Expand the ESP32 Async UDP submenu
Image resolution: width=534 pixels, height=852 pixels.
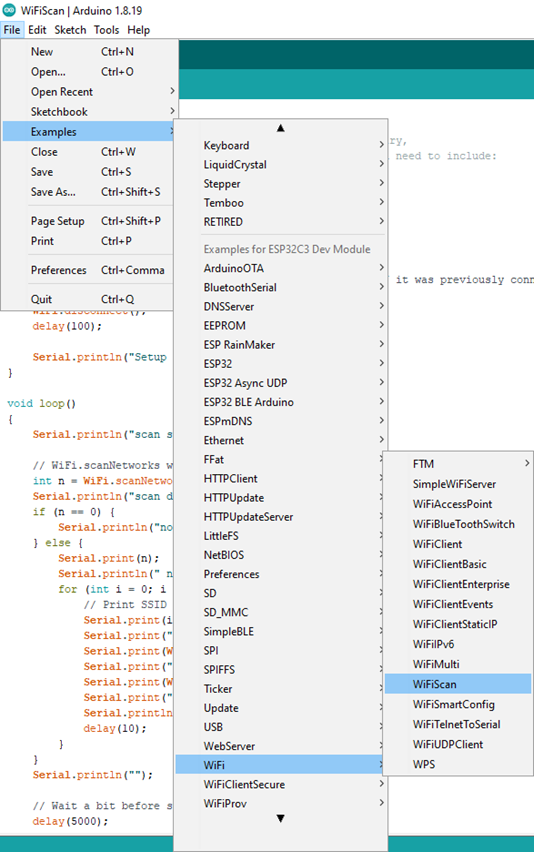[x=280, y=383]
